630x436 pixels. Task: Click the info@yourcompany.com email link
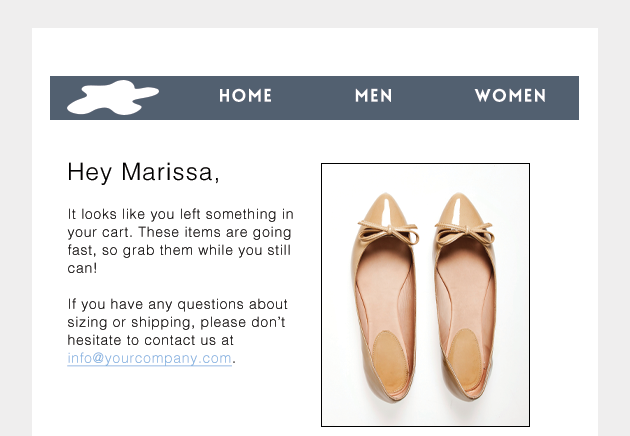click(150, 358)
